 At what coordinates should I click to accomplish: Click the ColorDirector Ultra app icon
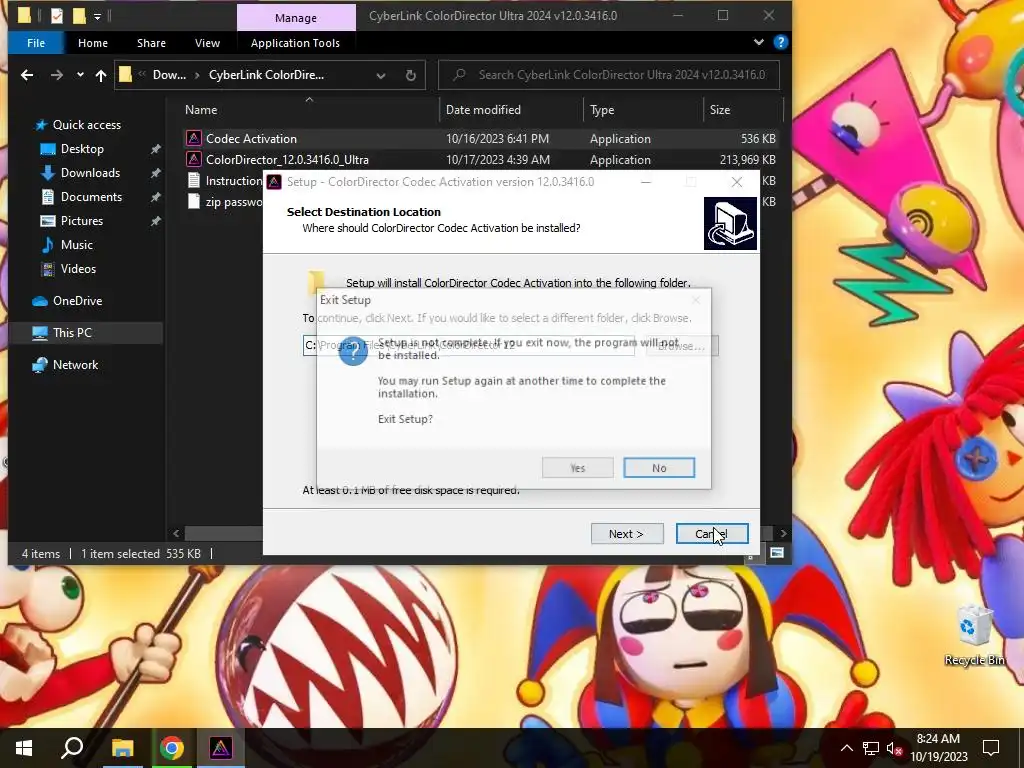[193, 159]
